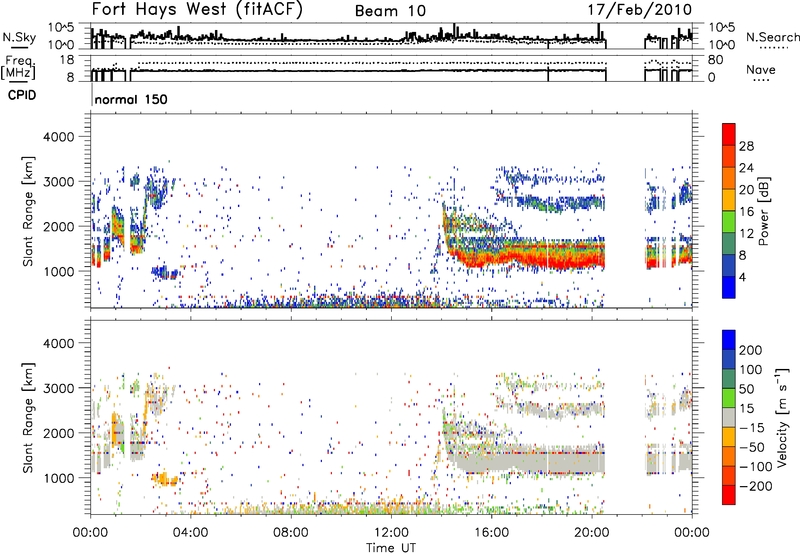Viewport: 800px width, 554px height.
Task: Click the 'Nave' legend label
Action: (760, 70)
